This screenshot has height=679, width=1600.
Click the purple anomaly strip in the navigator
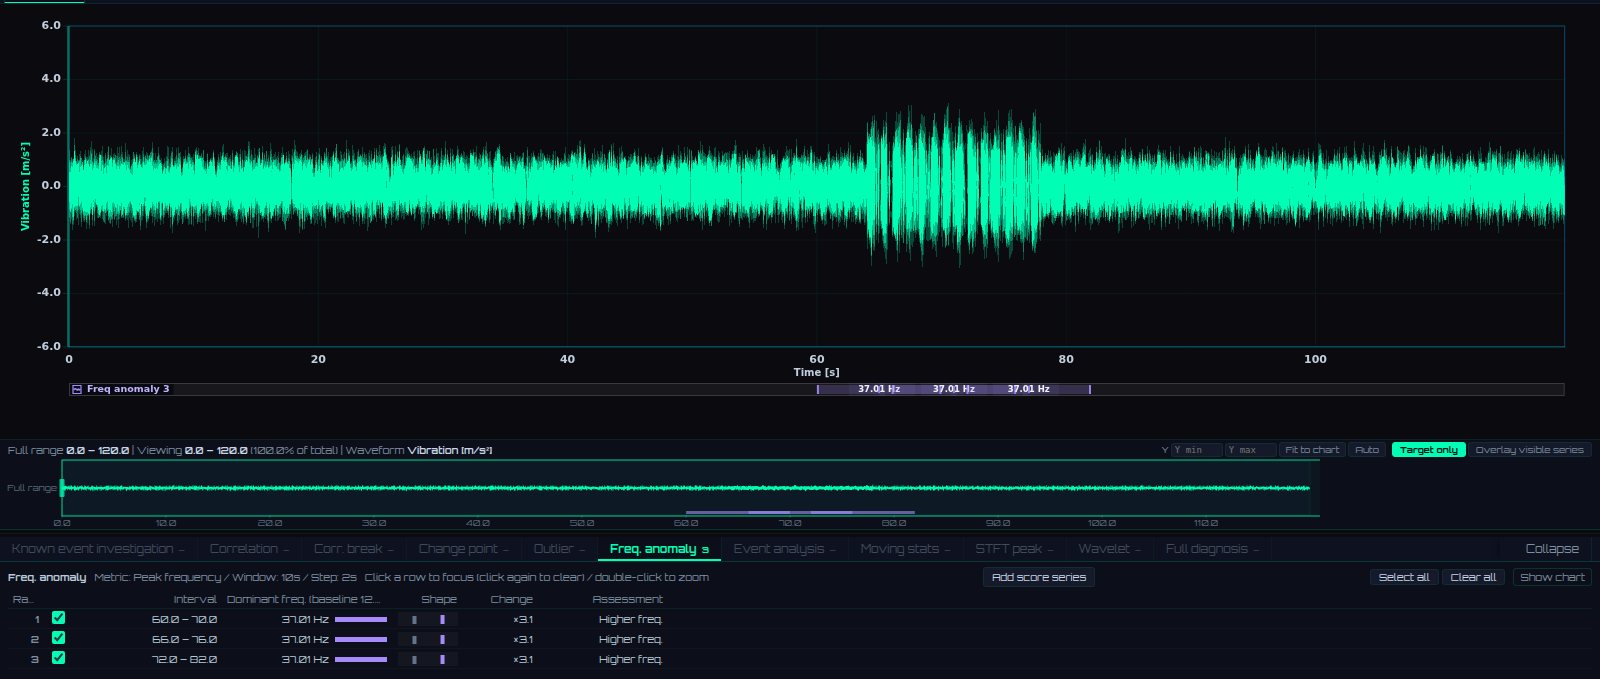click(800, 512)
